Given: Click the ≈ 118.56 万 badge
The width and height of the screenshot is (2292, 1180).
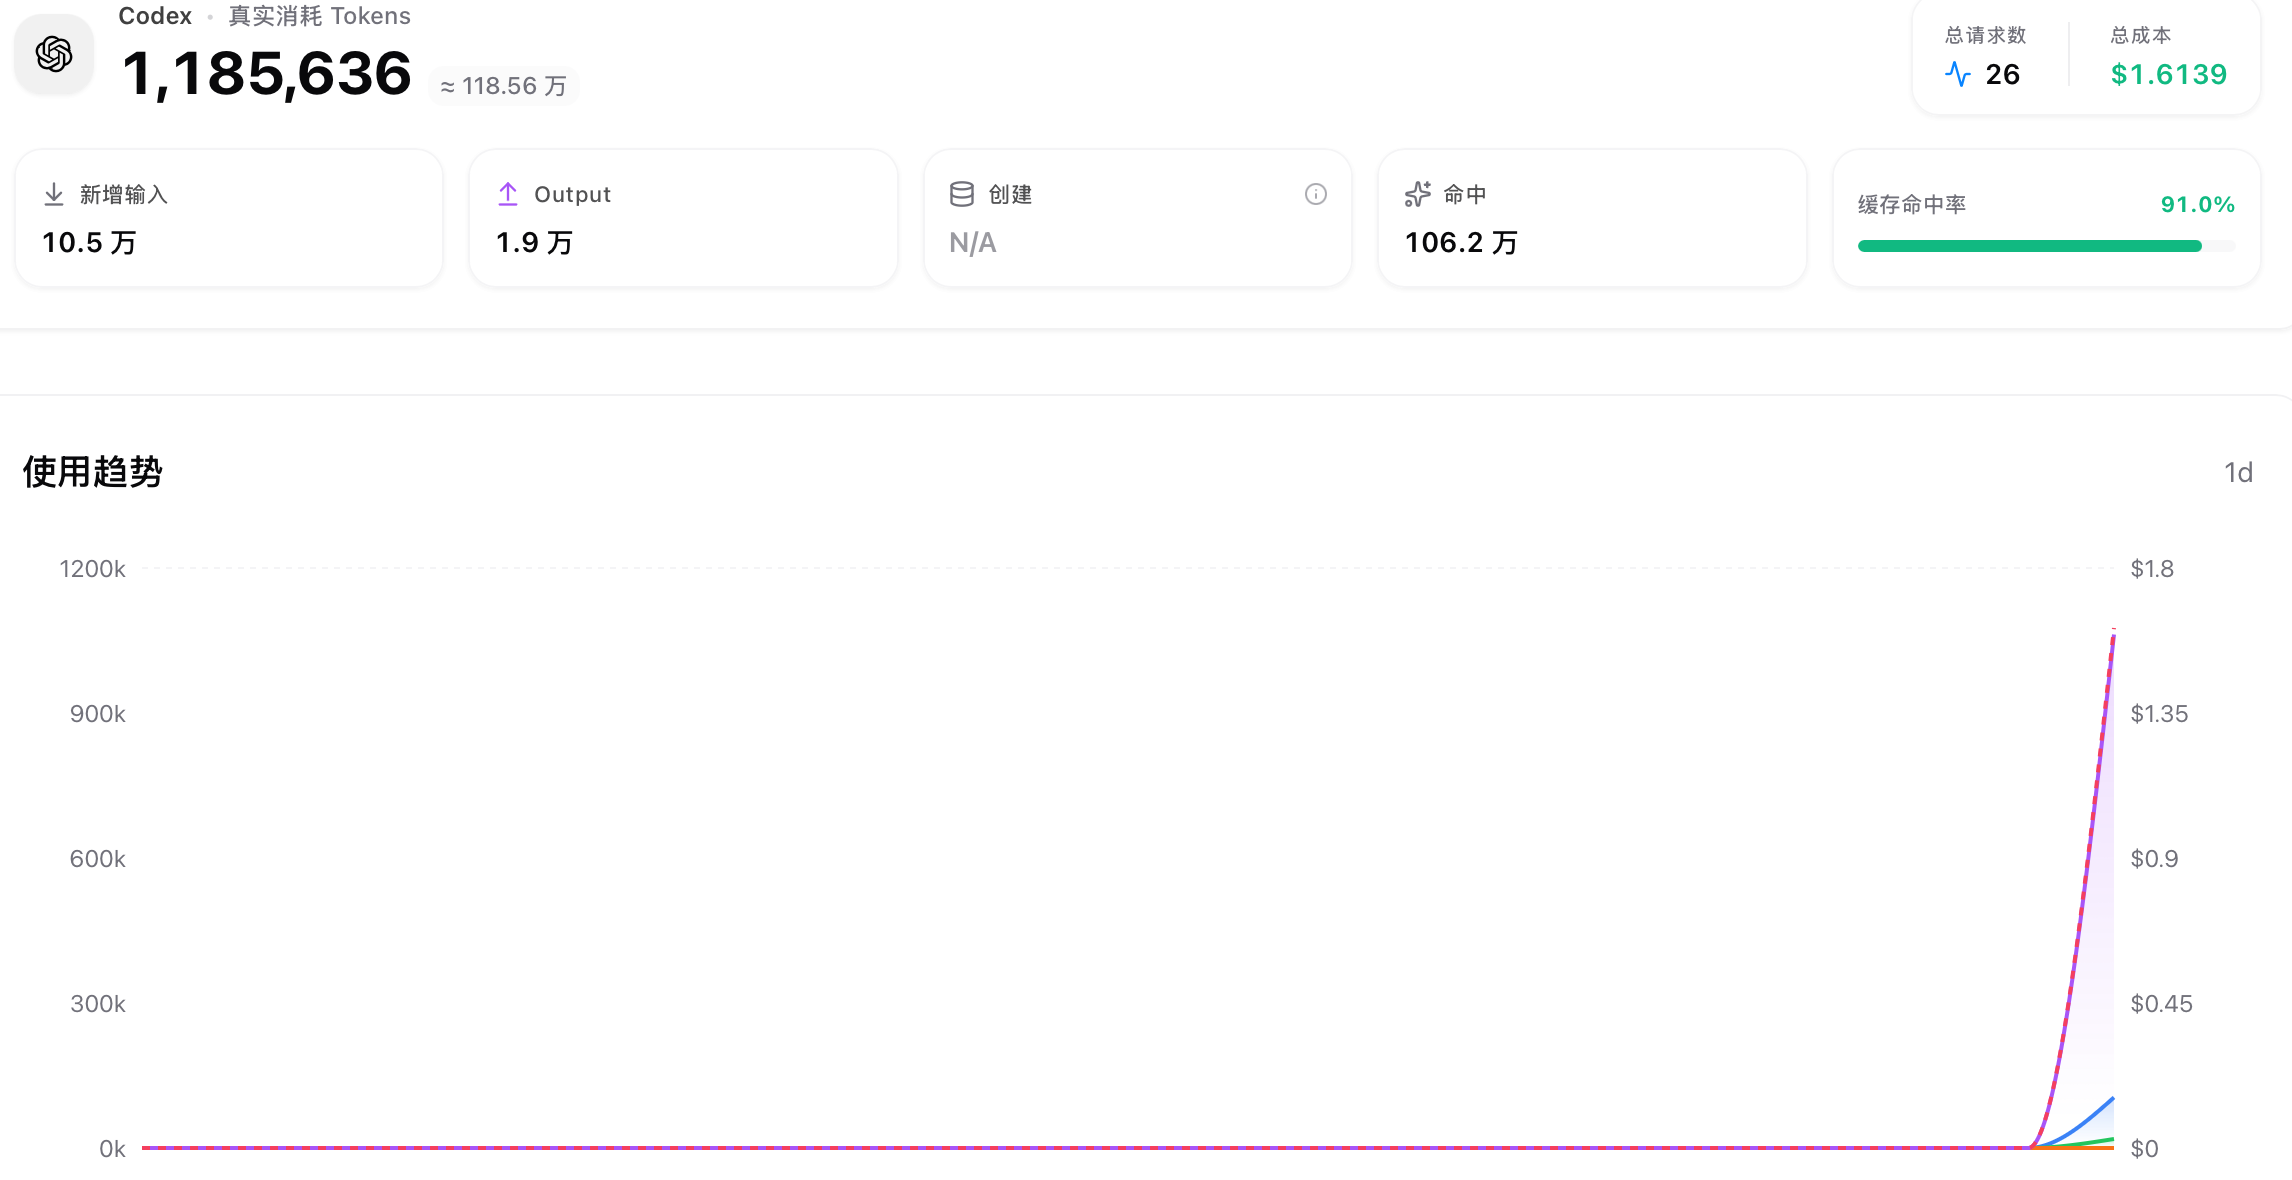Looking at the screenshot, I should 504,86.
